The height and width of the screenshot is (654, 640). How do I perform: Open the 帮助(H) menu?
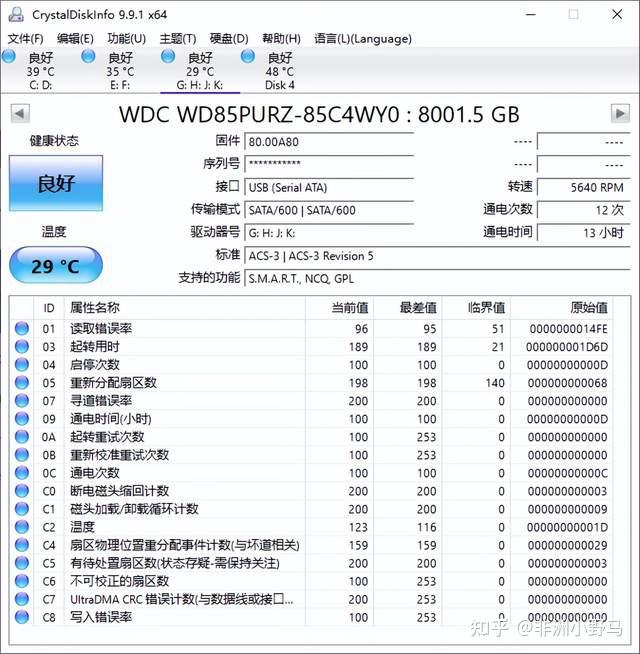[x=281, y=39]
